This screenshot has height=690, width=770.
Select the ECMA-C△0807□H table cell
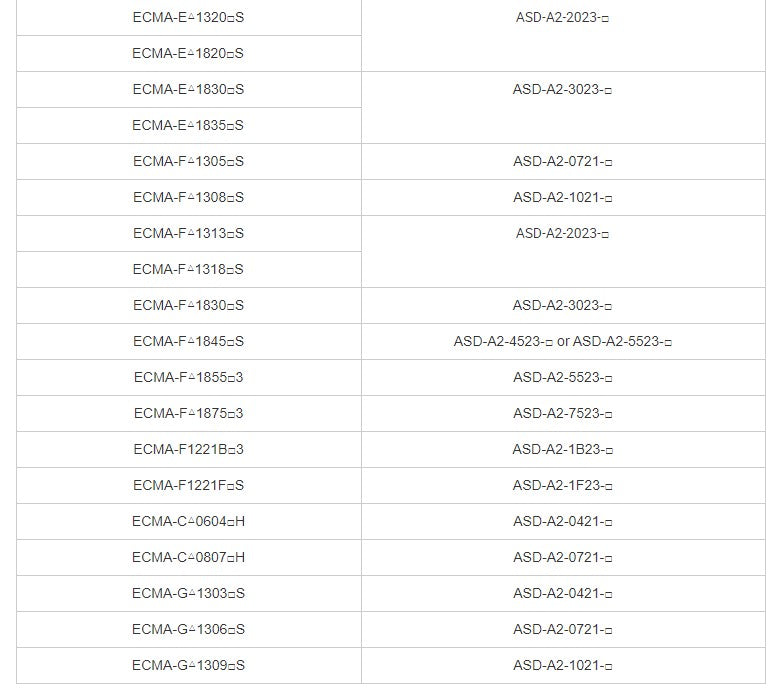click(x=188, y=558)
